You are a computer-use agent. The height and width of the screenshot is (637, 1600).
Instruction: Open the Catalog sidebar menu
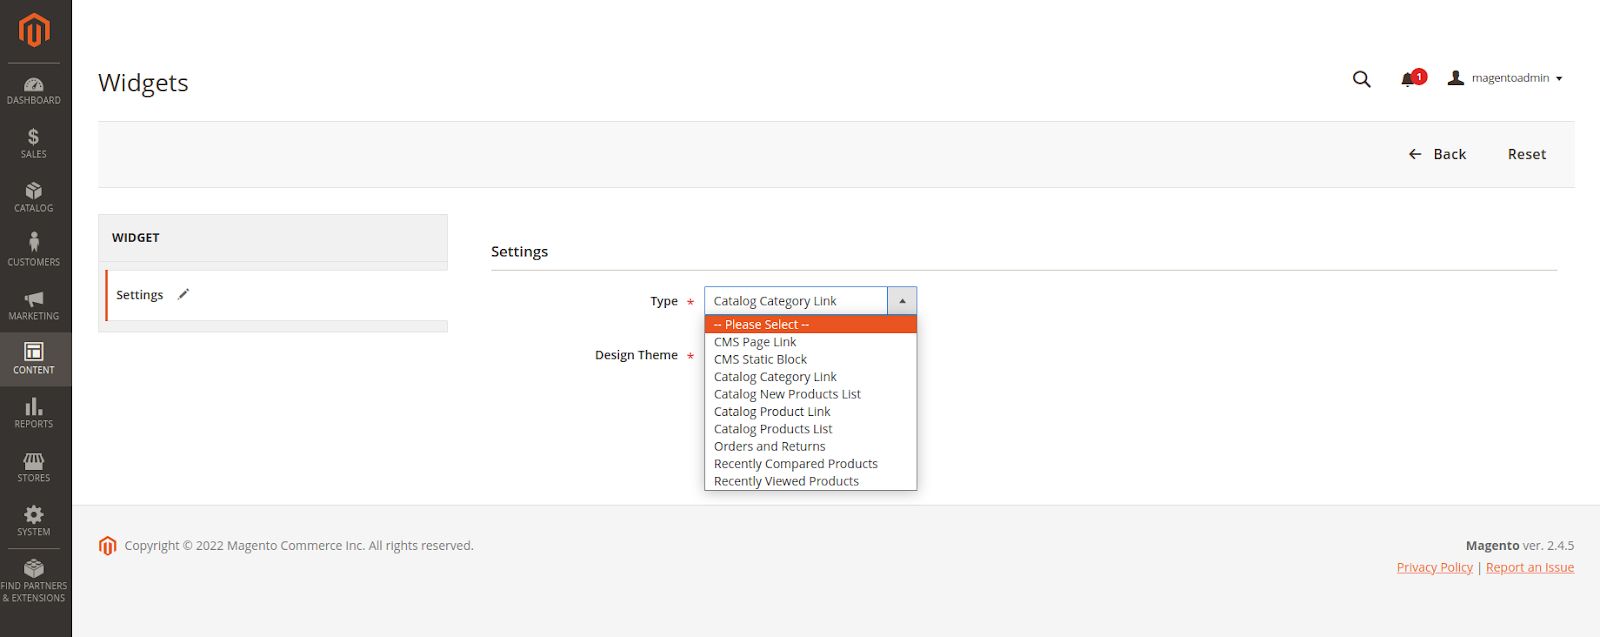[34, 198]
